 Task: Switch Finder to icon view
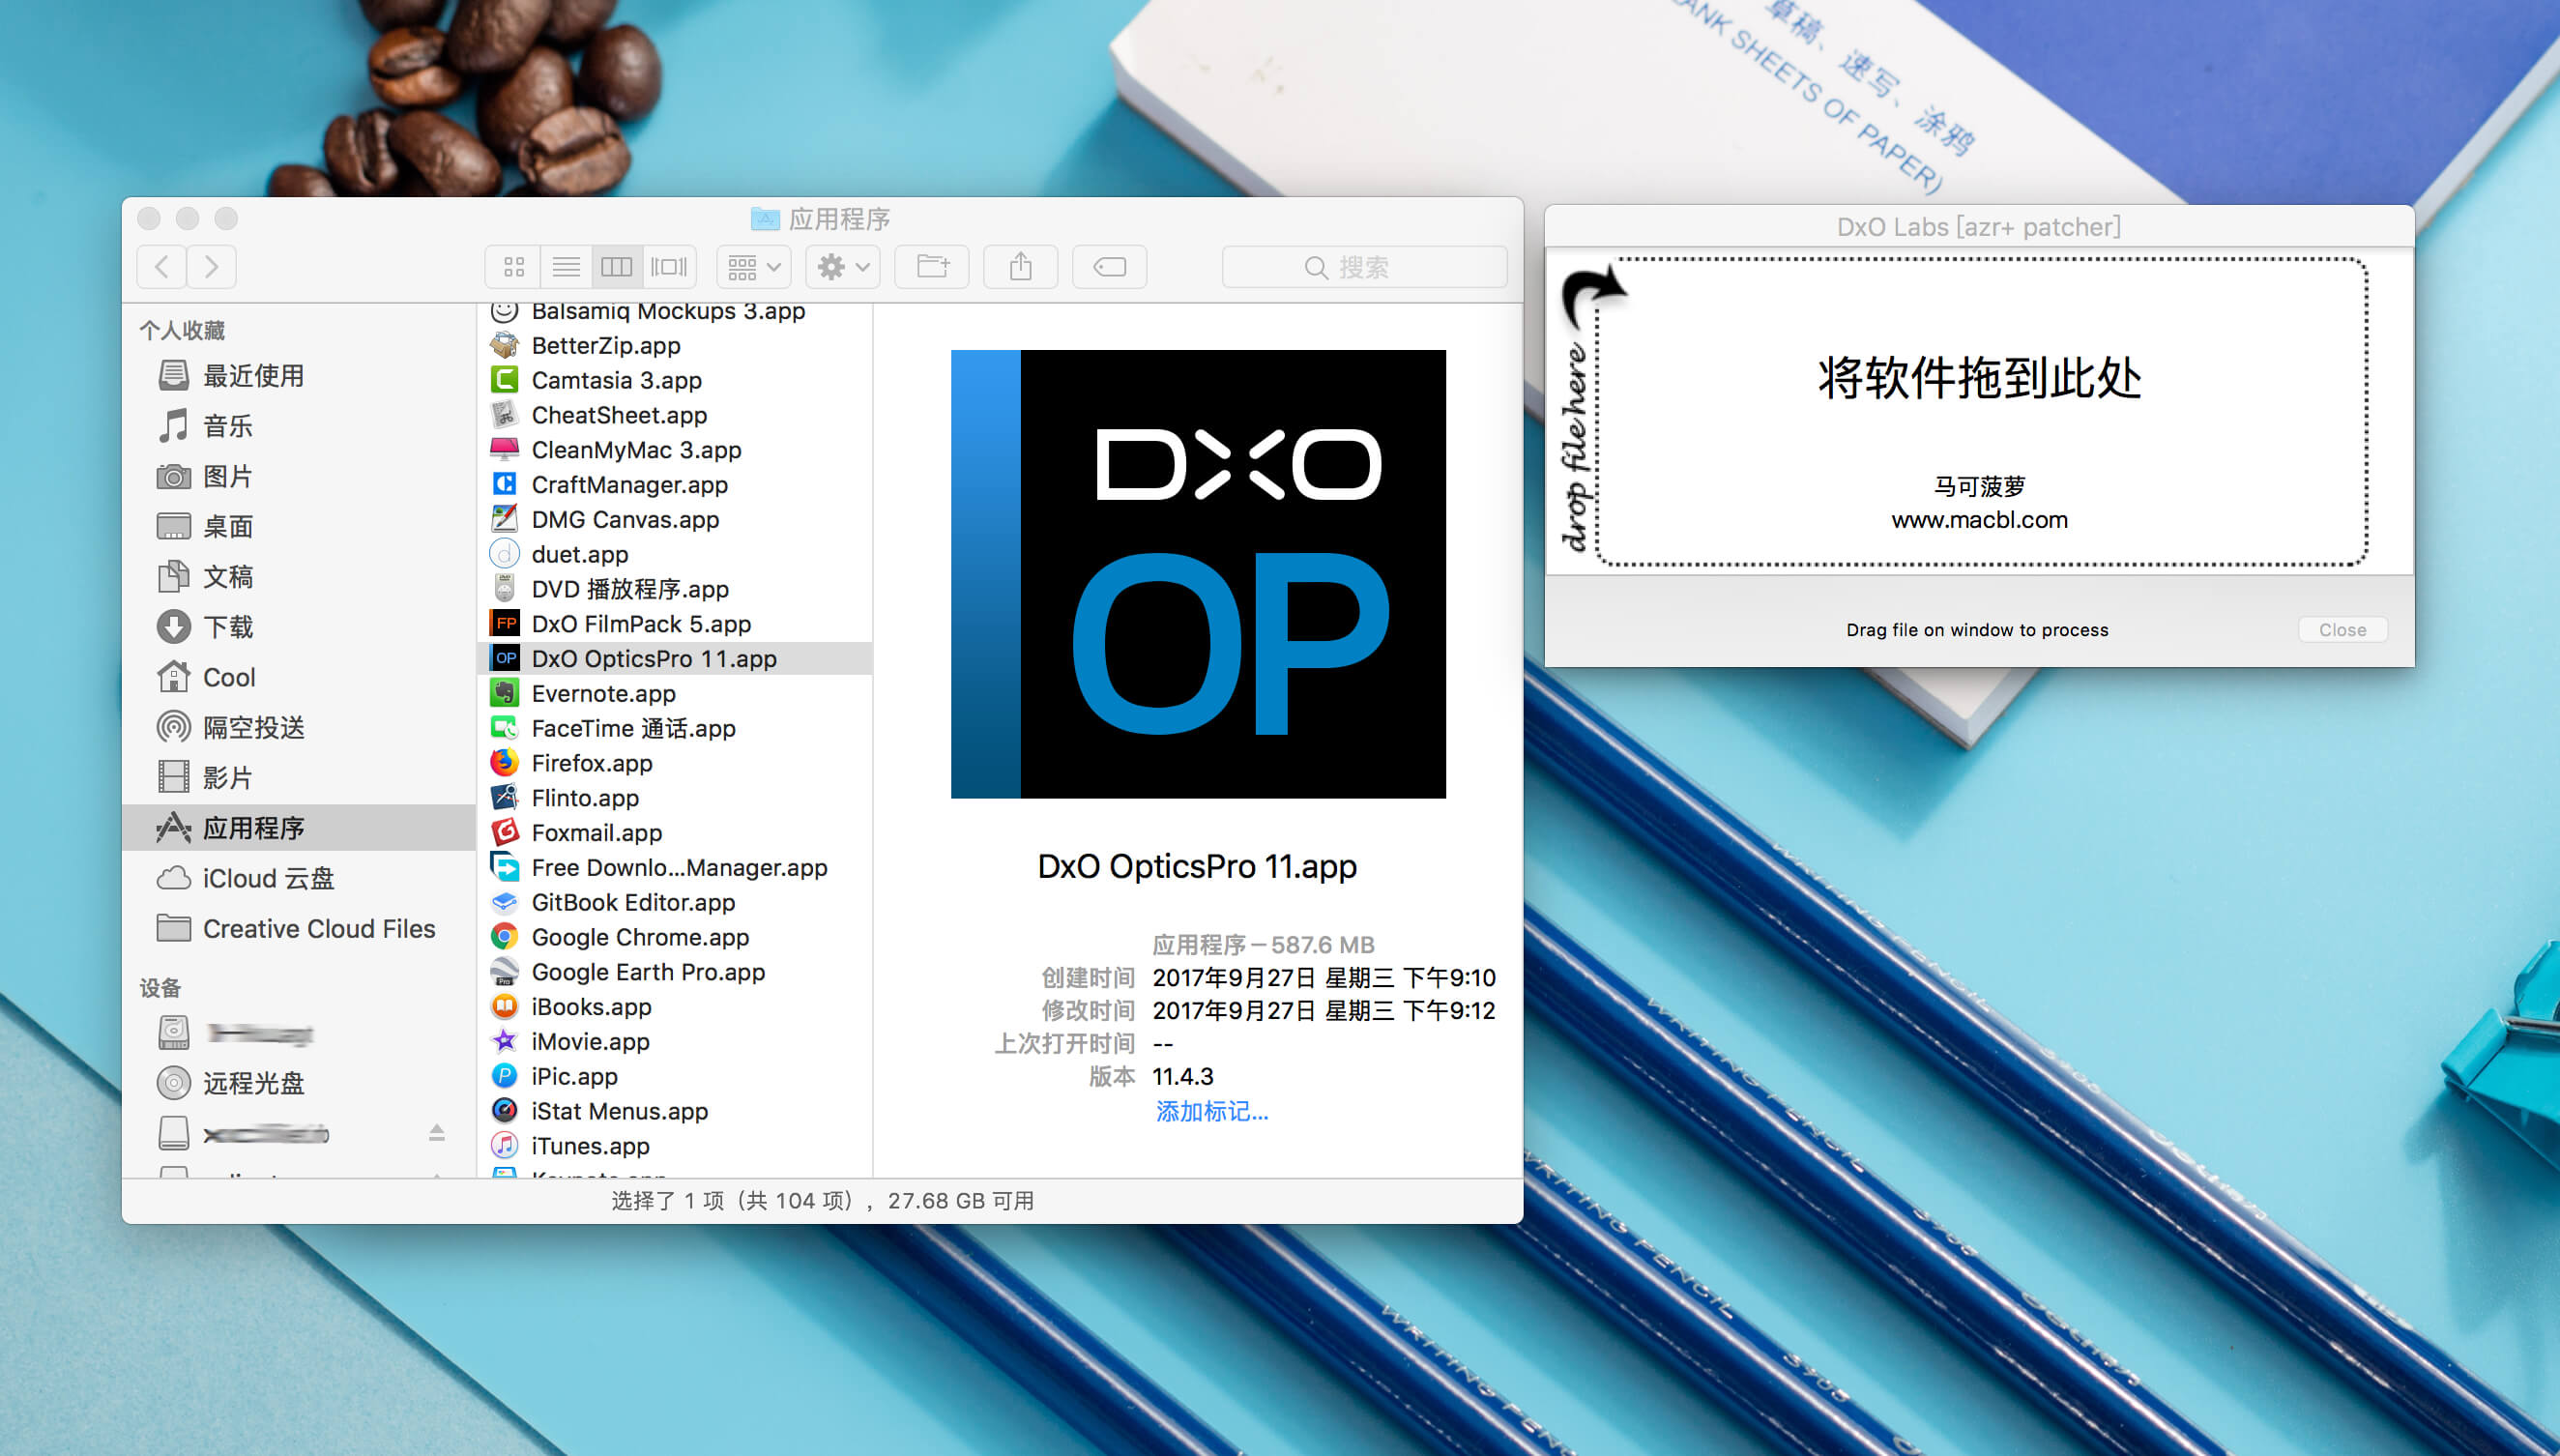click(514, 267)
